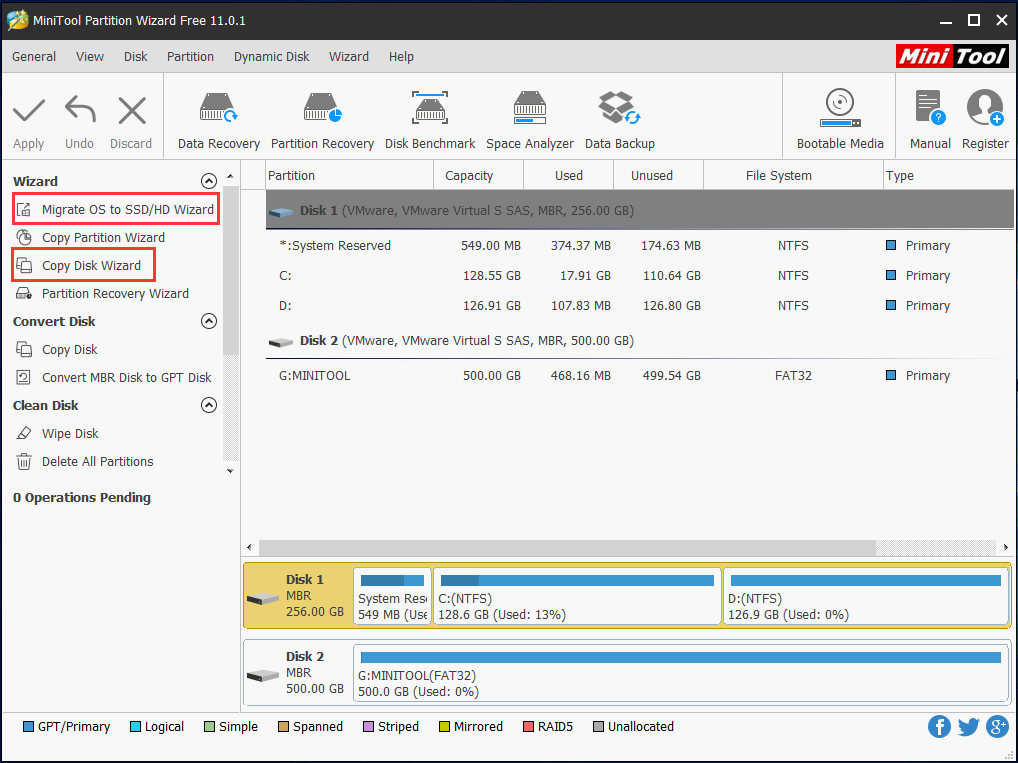The width and height of the screenshot is (1018, 763).
Task: Click the Register user icon
Action: coord(985,108)
